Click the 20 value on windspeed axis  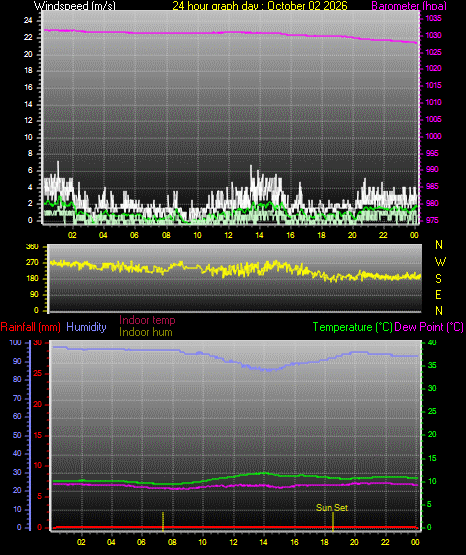coord(28,54)
